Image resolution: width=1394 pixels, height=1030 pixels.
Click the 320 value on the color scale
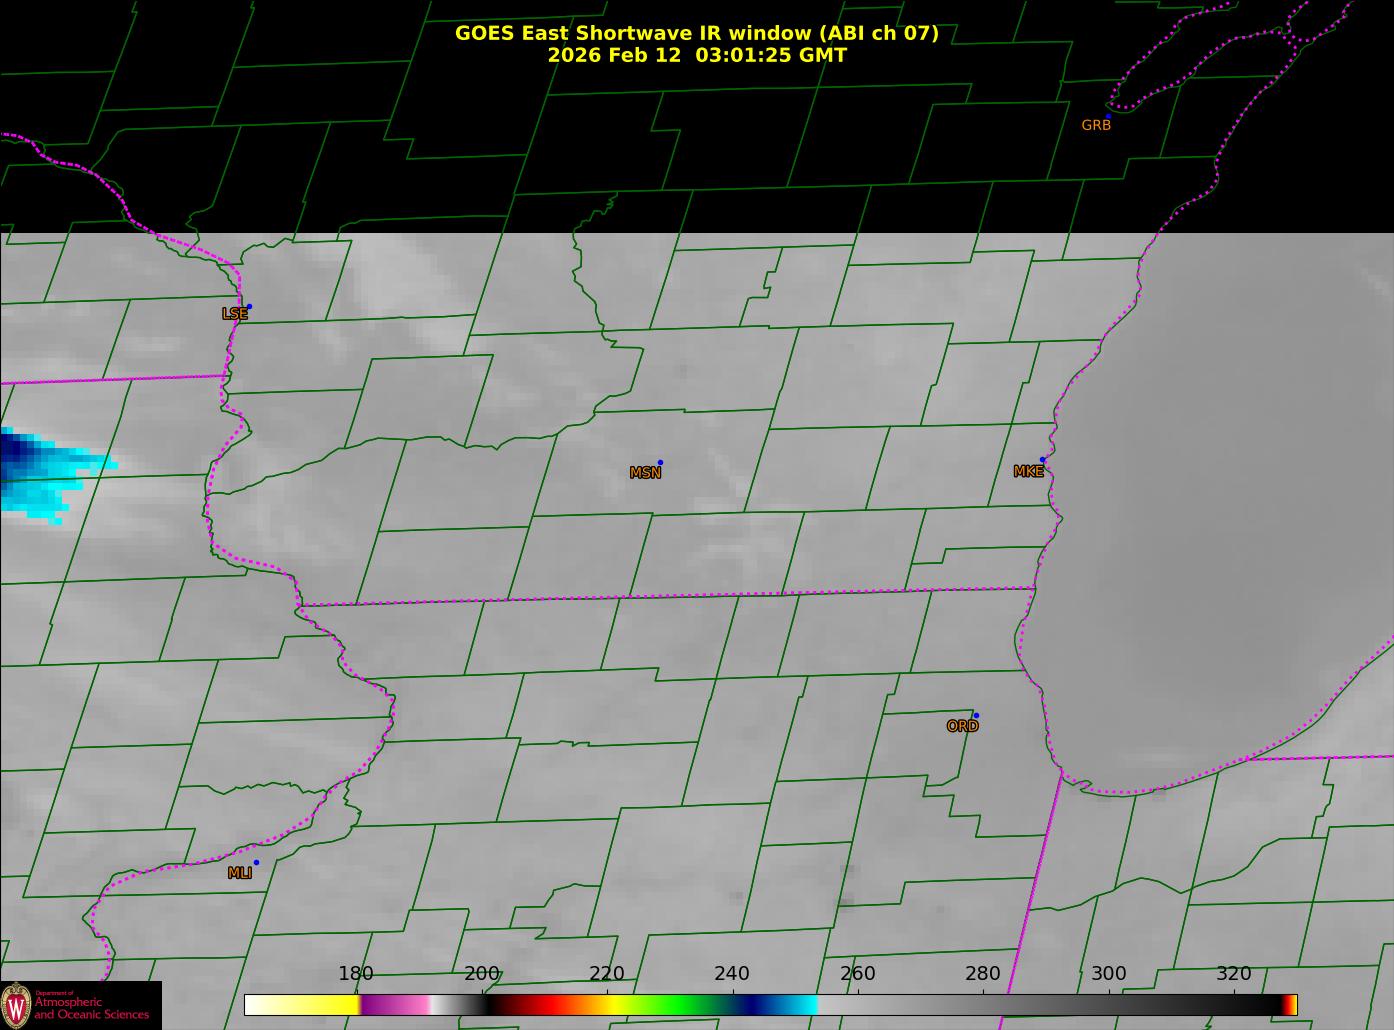click(1234, 973)
